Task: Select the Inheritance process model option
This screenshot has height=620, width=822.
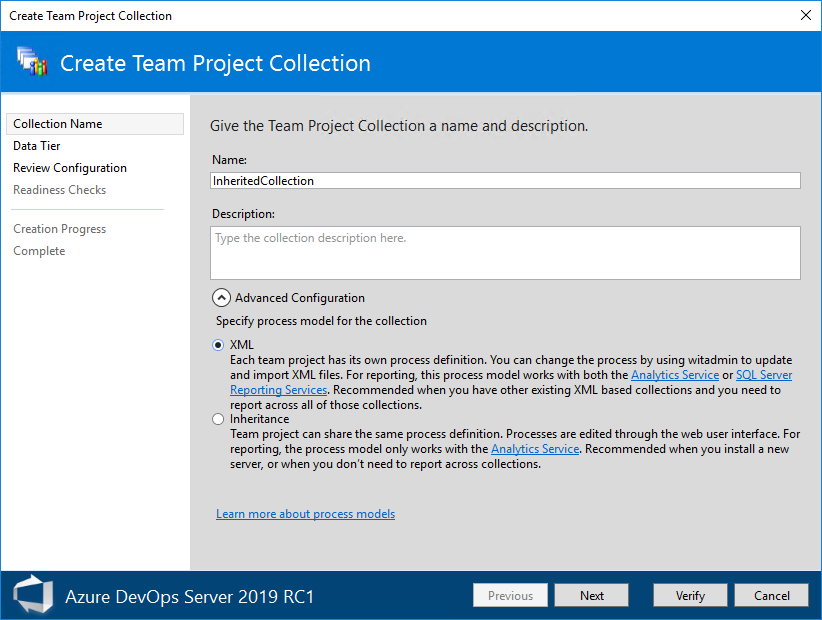Action: (219, 419)
